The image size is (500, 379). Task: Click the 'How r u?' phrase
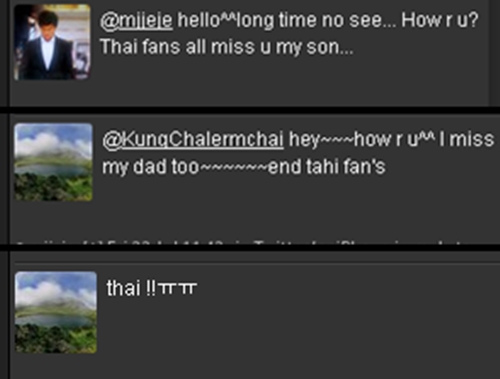click(x=440, y=21)
